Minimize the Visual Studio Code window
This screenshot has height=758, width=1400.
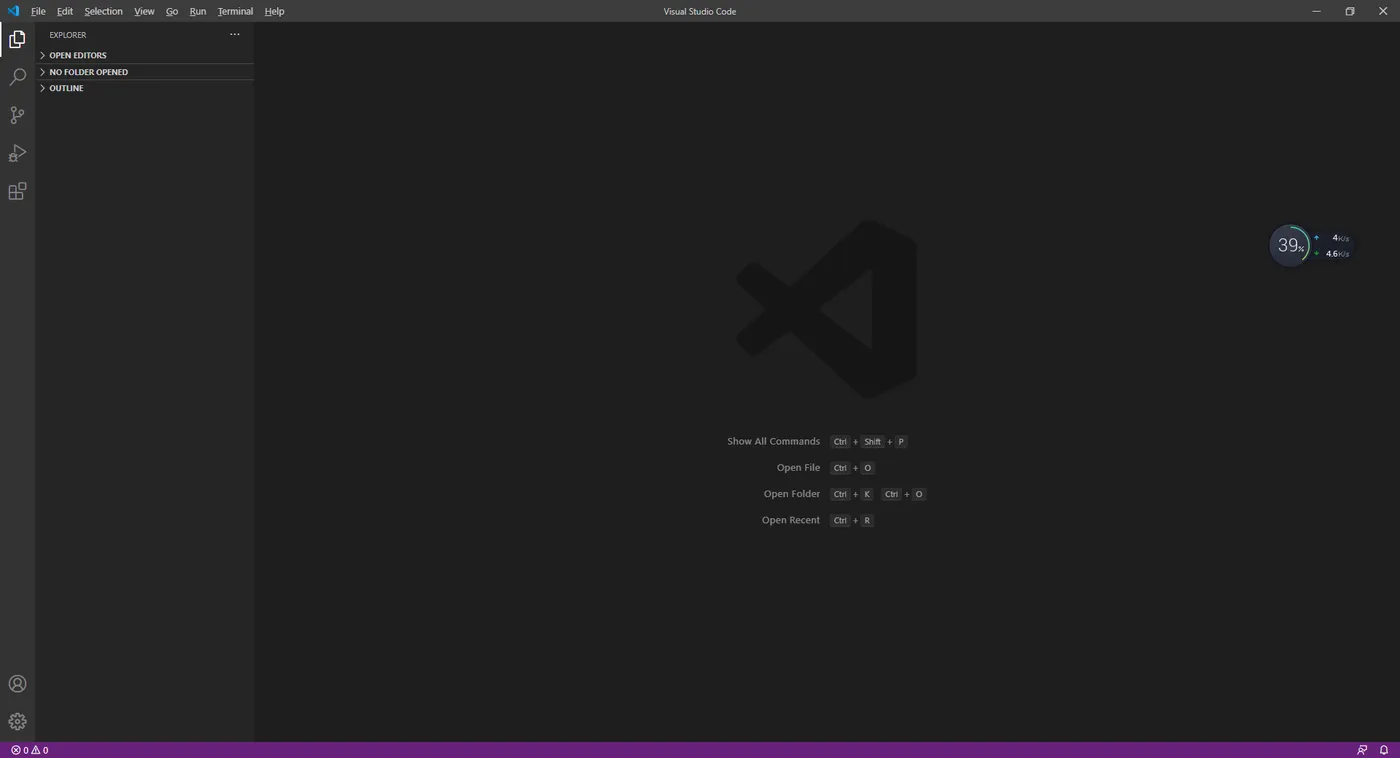coord(1316,11)
